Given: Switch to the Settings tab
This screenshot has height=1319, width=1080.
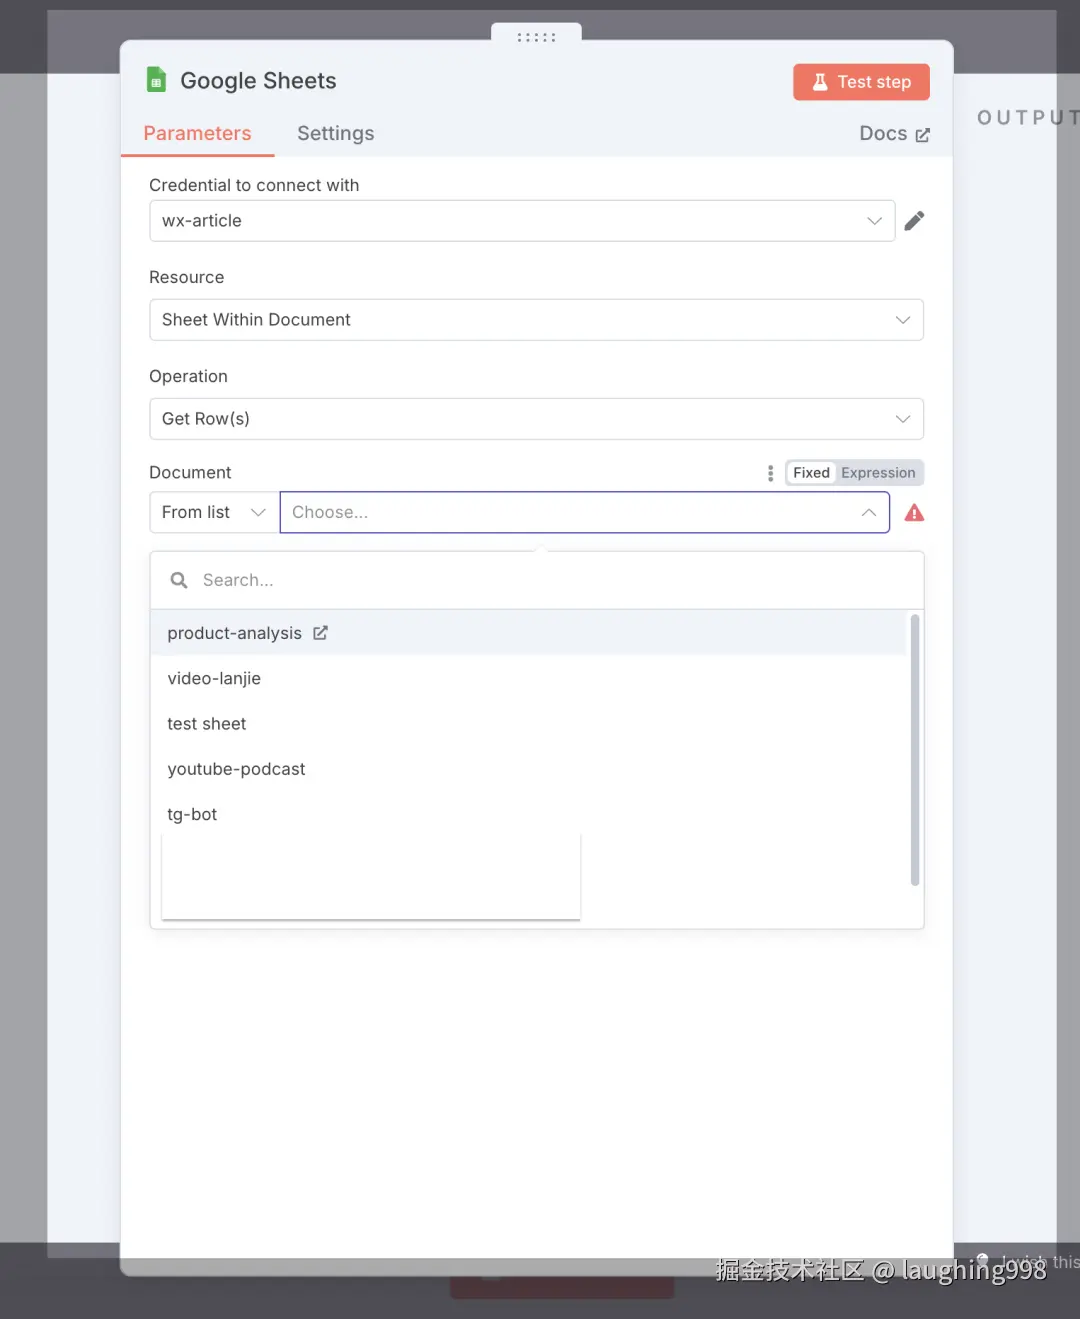Looking at the screenshot, I should pyautogui.click(x=335, y=134).
